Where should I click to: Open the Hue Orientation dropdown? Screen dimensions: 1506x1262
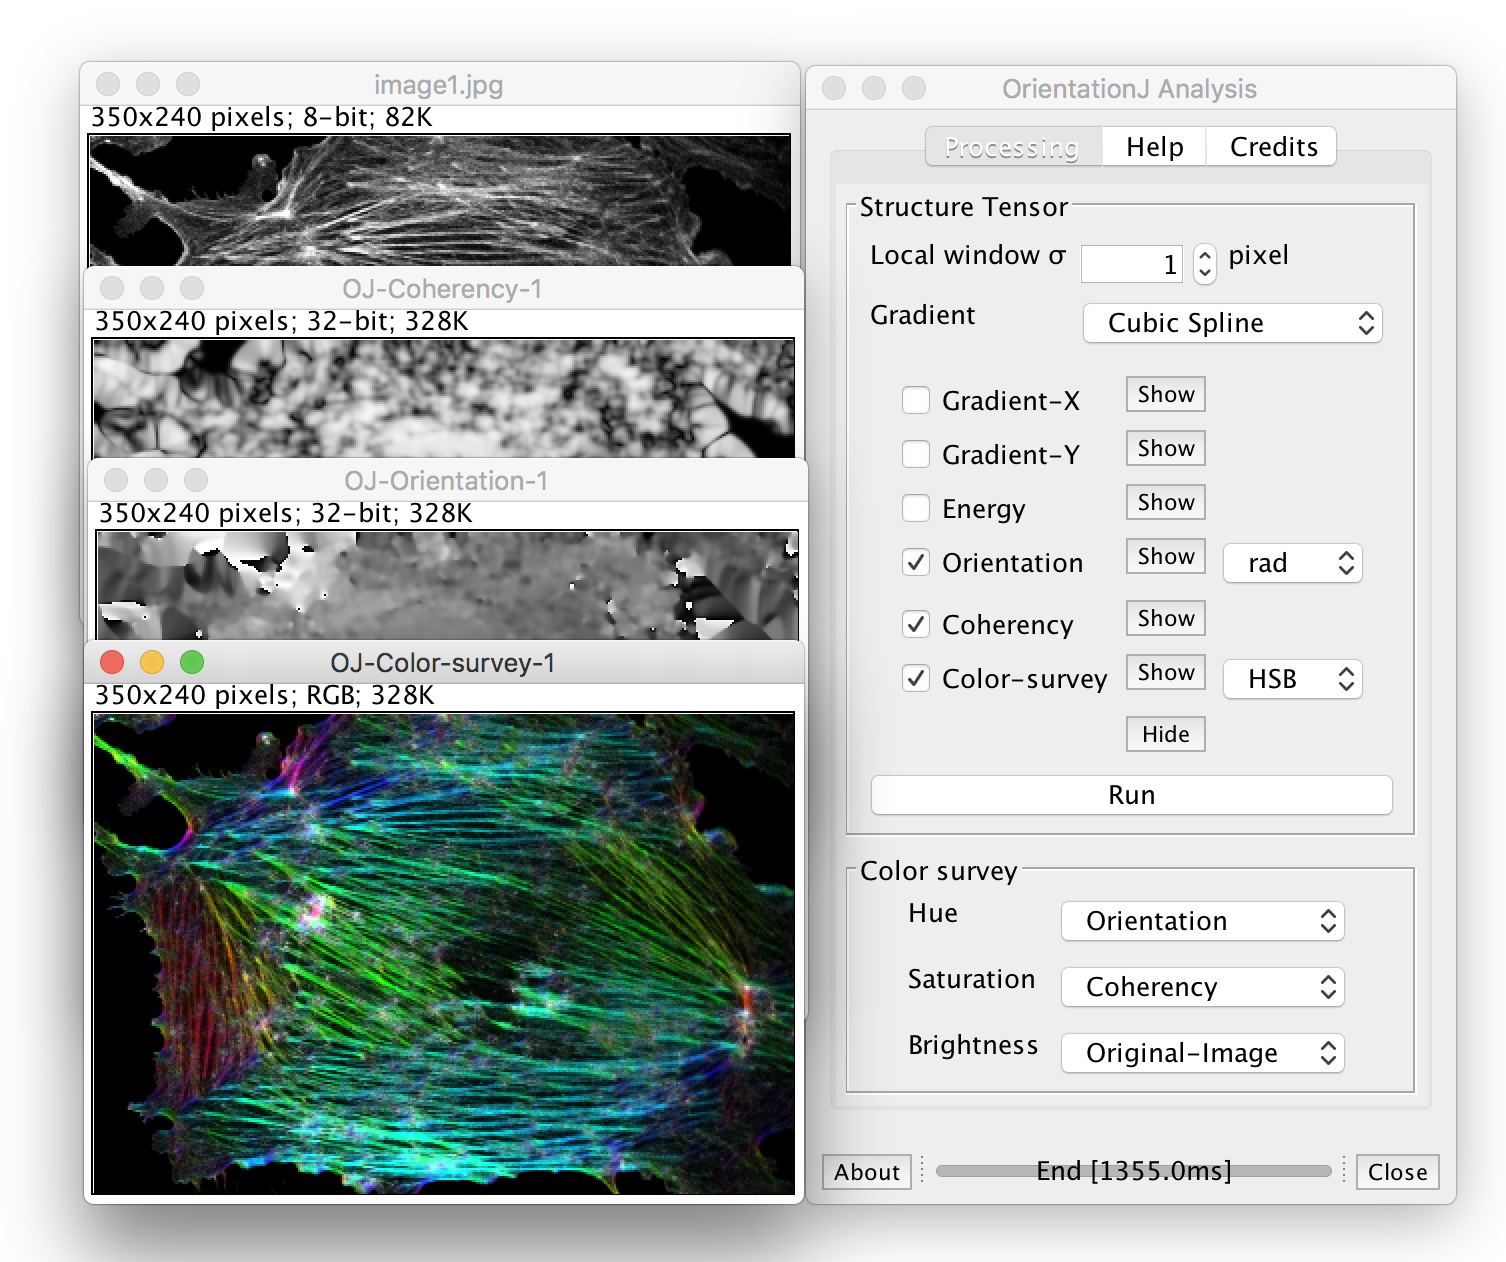click(1202, 921)
